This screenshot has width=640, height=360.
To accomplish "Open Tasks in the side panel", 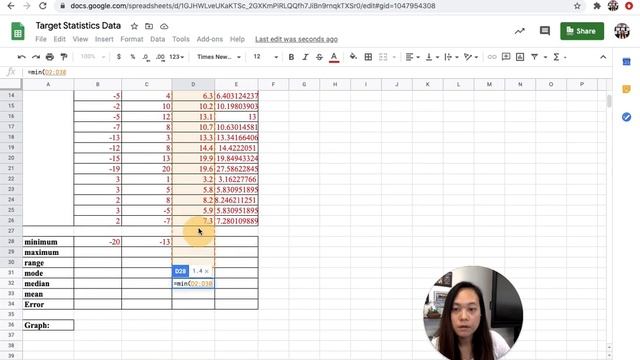I will click(627, 117).
